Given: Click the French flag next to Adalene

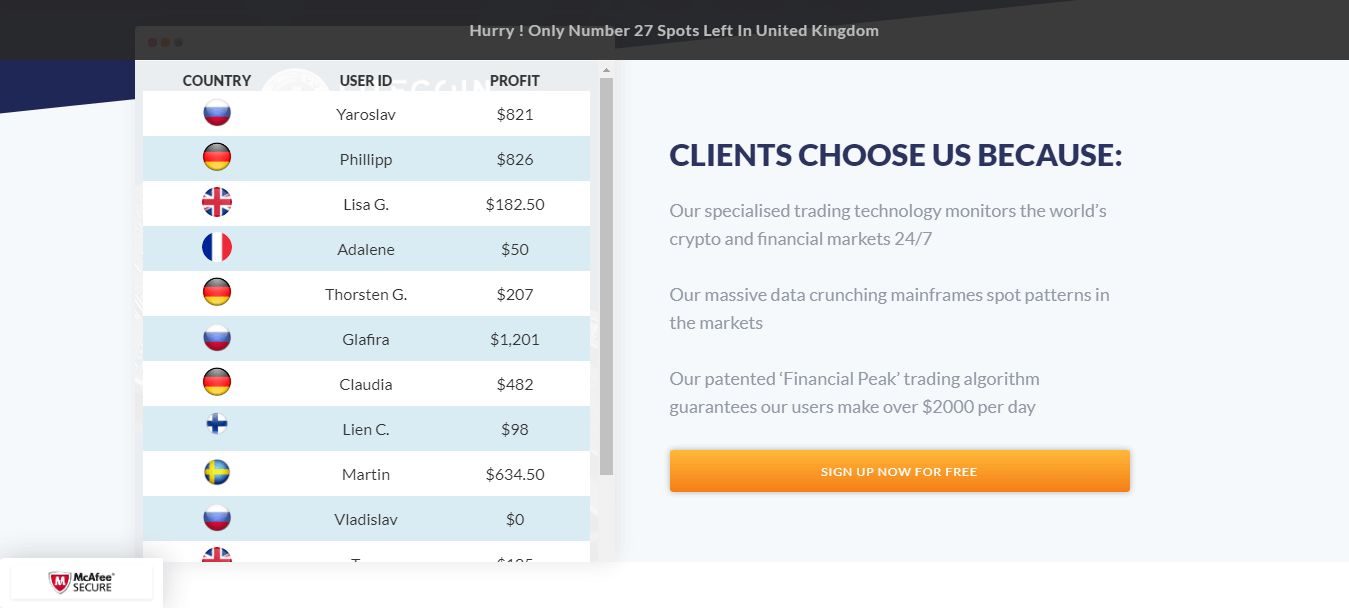Looking at the screenshot, I should click(217, 248).
